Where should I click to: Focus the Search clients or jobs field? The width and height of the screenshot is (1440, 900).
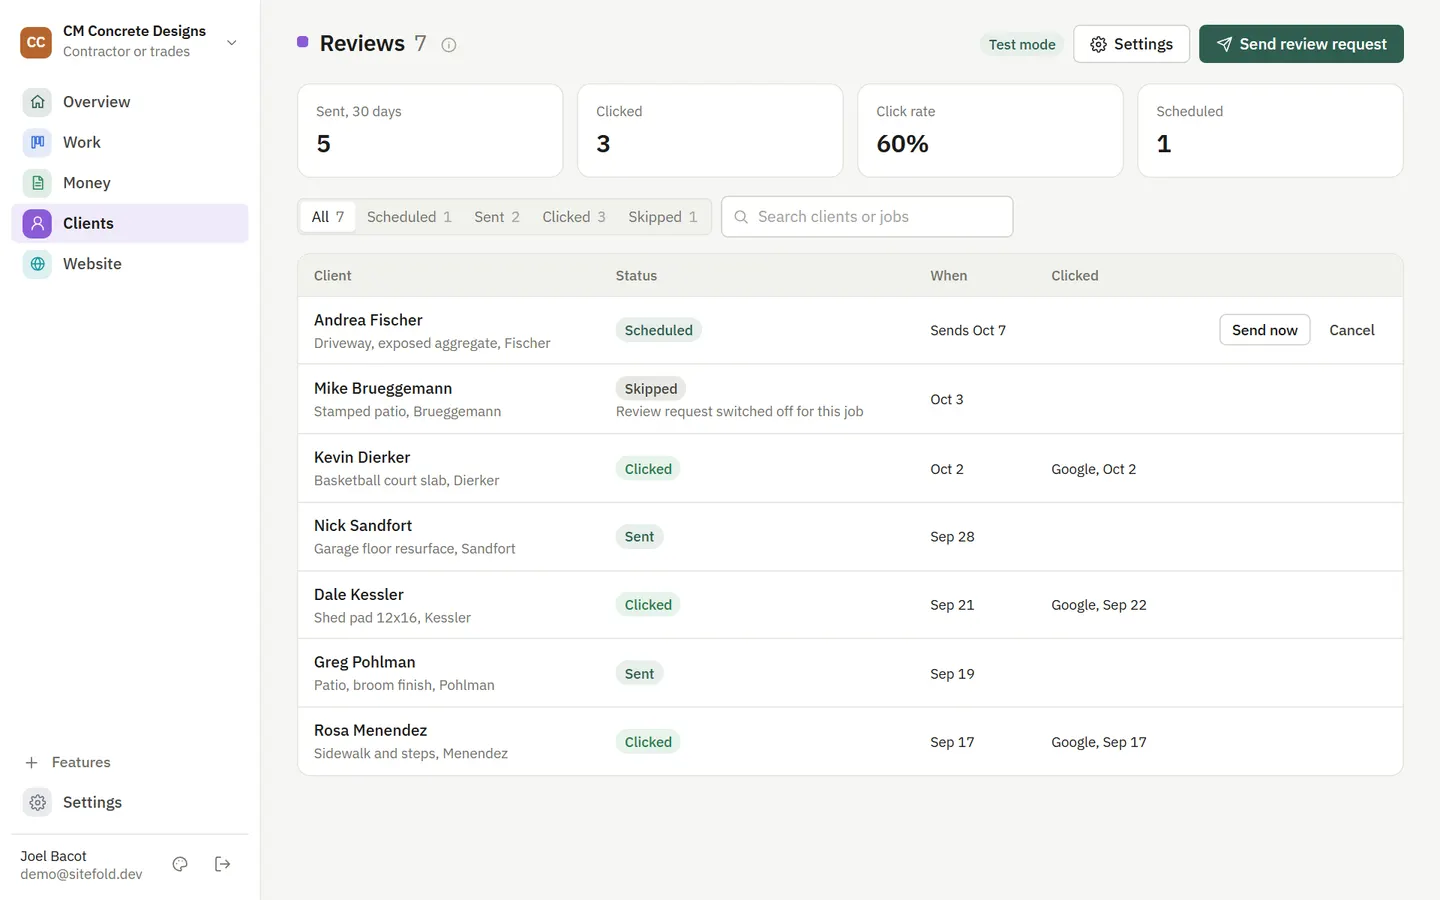tap(867, 217)
